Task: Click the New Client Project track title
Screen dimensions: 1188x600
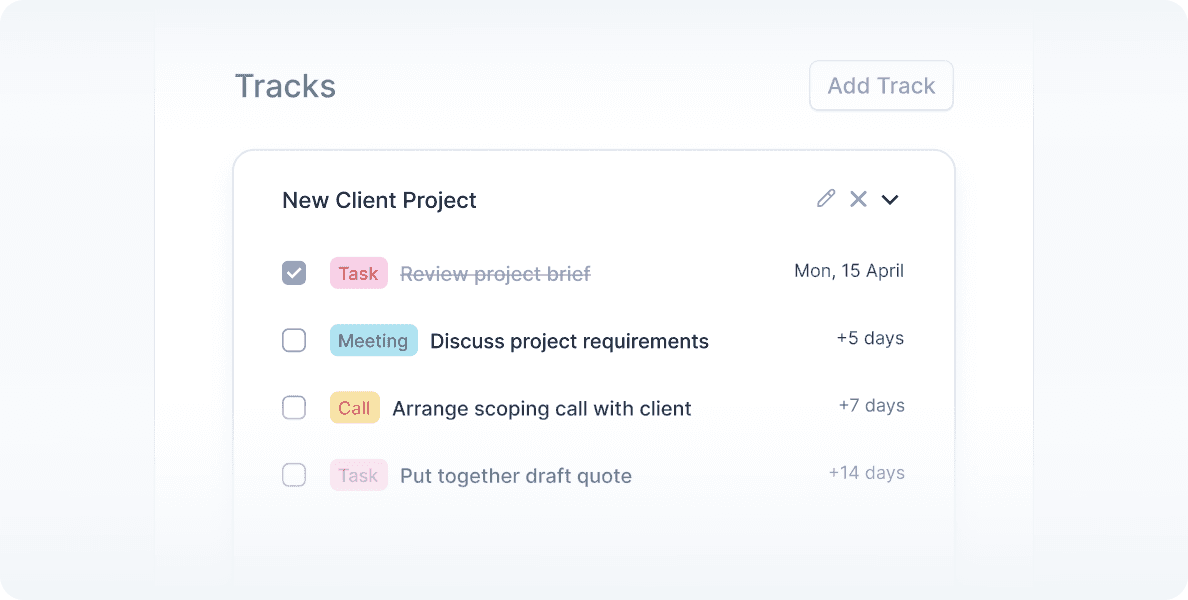Action: [x=379, y=200]
